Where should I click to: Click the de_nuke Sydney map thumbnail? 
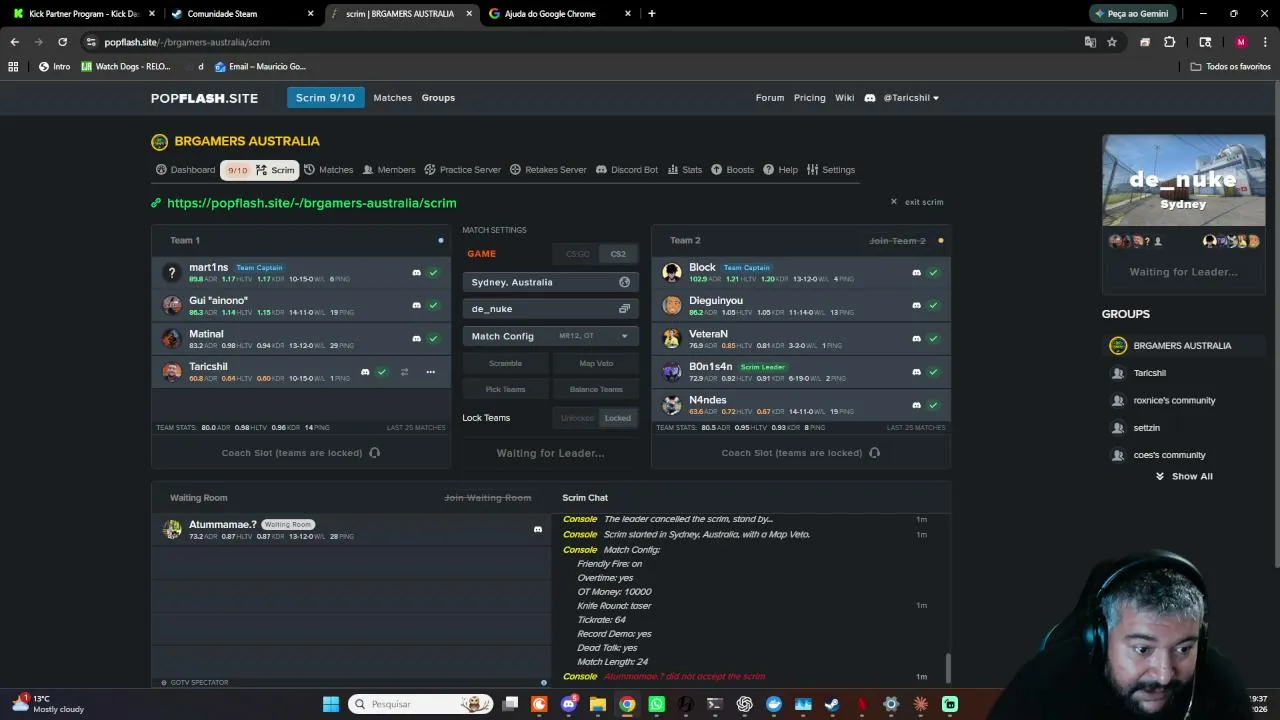tap(1184, 180)
